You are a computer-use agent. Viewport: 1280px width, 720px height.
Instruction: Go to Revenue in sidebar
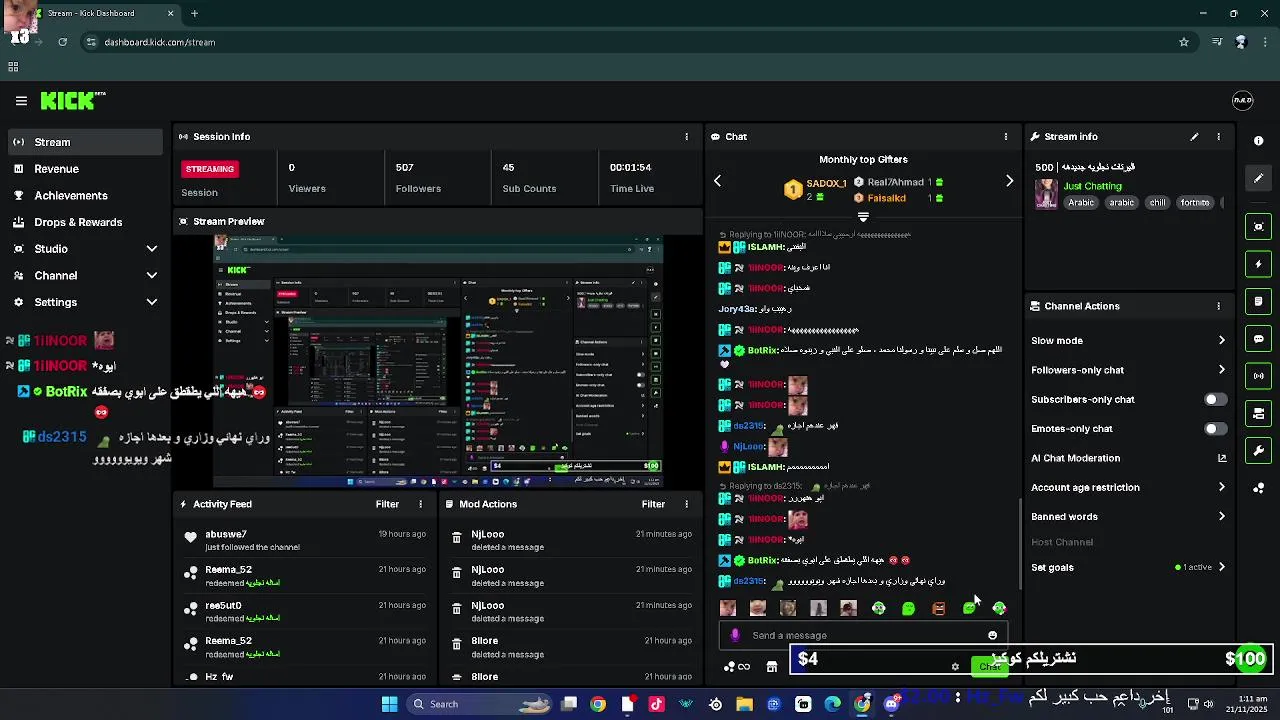tap(85, 169)
